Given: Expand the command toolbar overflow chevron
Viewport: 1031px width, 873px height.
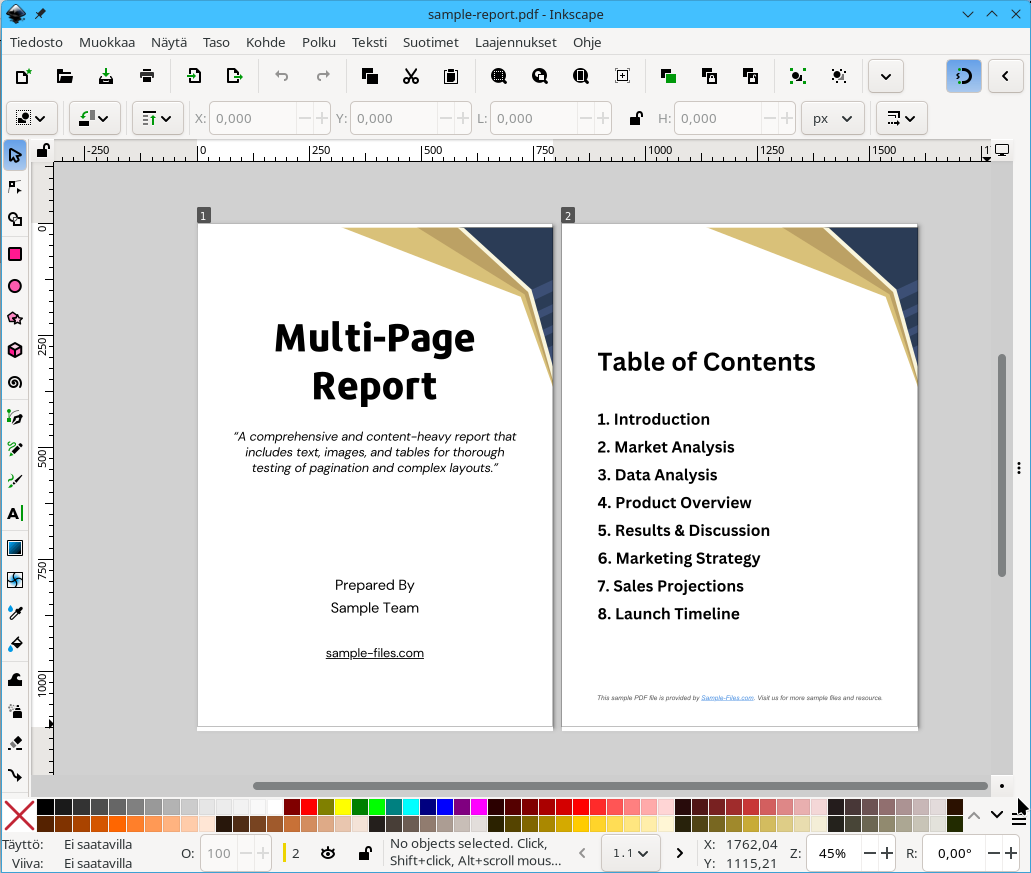Looking at the screenshot, I should pos(886,76).
